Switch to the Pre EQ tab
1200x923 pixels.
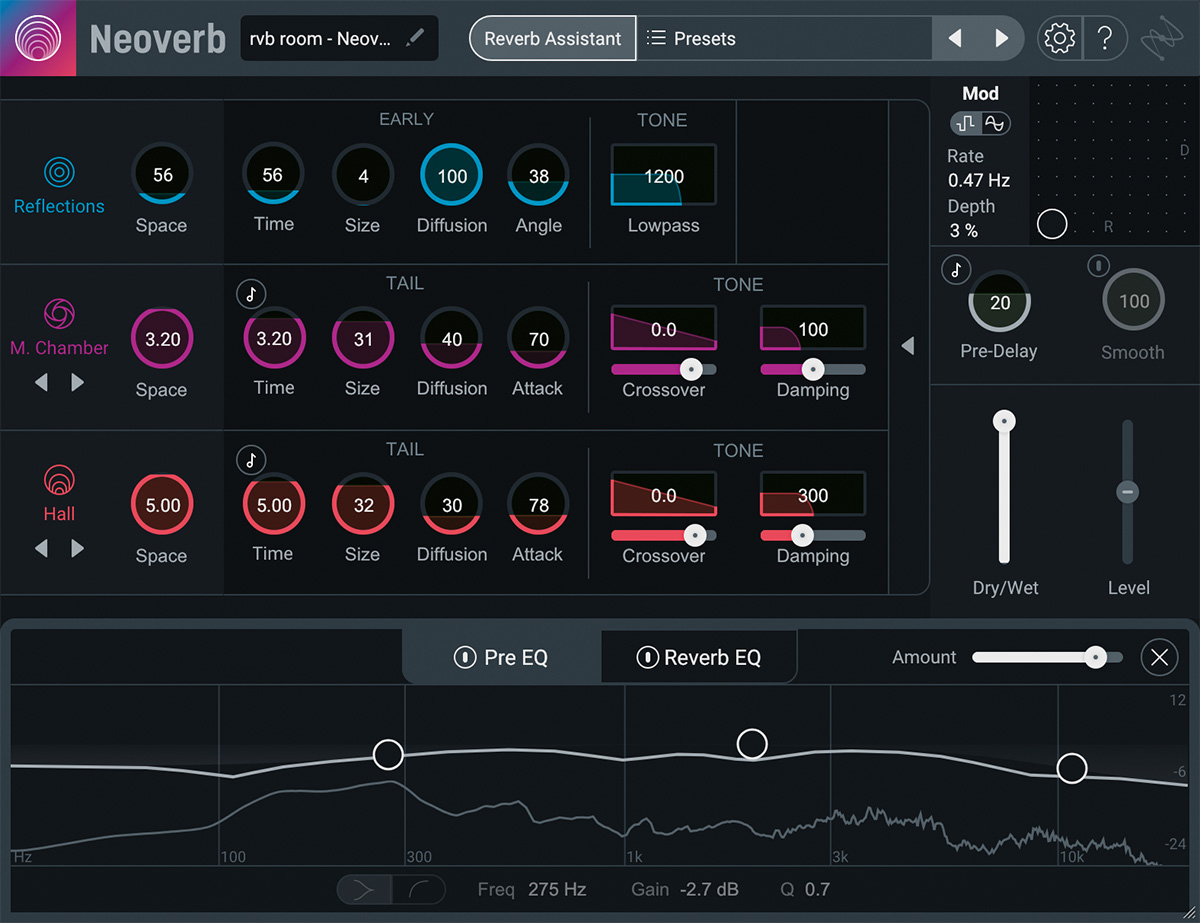coord(501,658)
